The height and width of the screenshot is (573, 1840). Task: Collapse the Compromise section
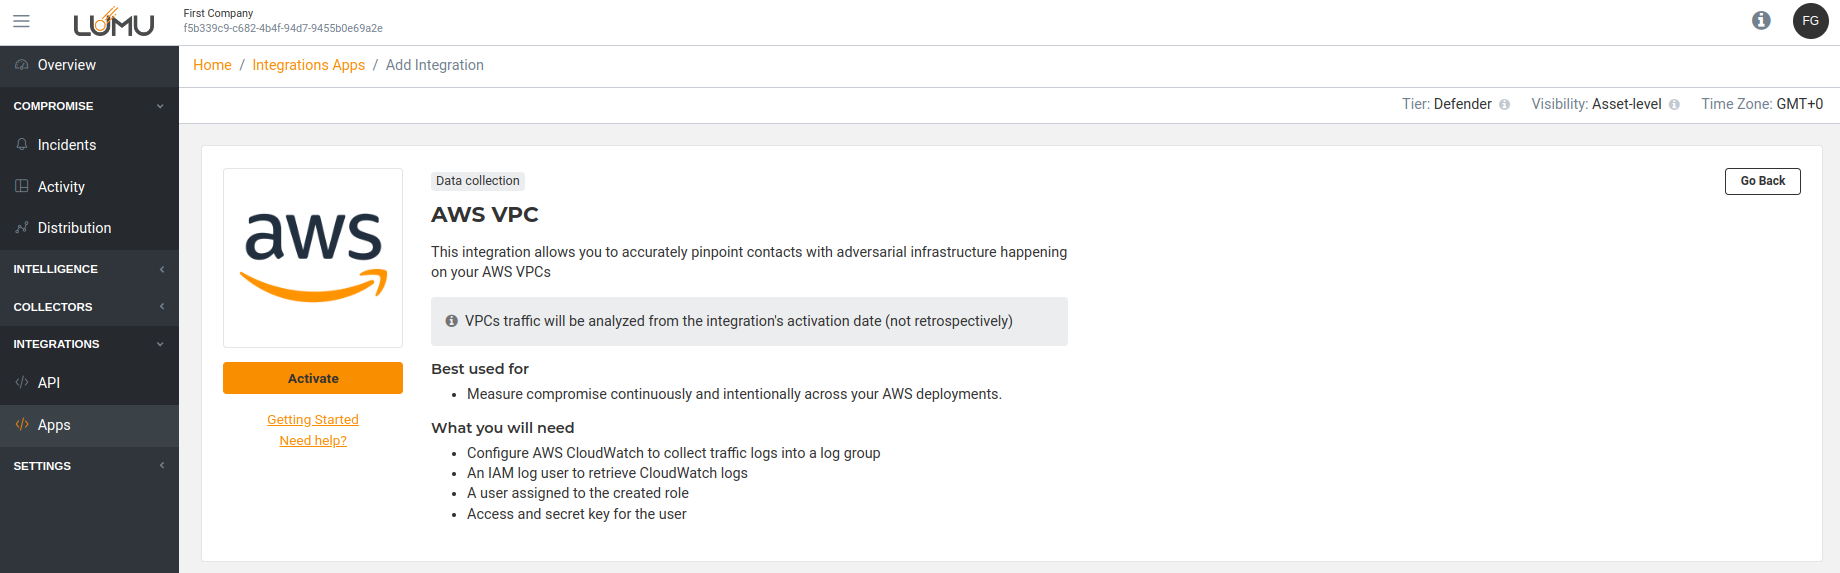tap(160, 106)
